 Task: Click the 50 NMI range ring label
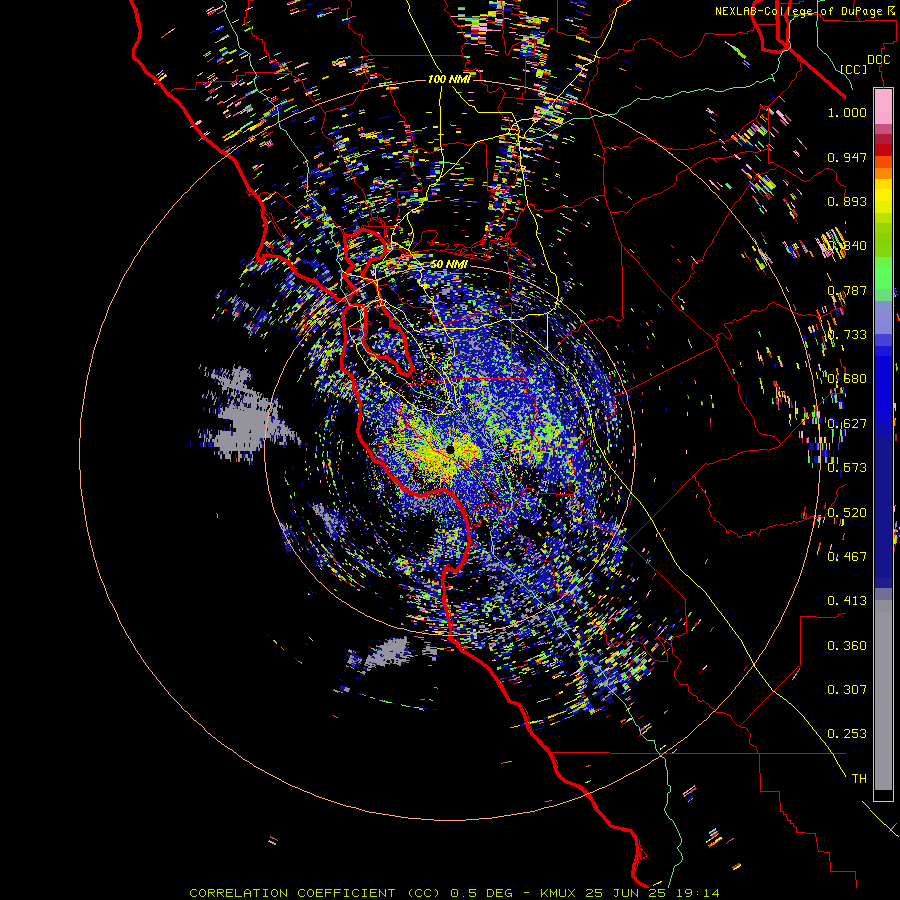point(449,265)
